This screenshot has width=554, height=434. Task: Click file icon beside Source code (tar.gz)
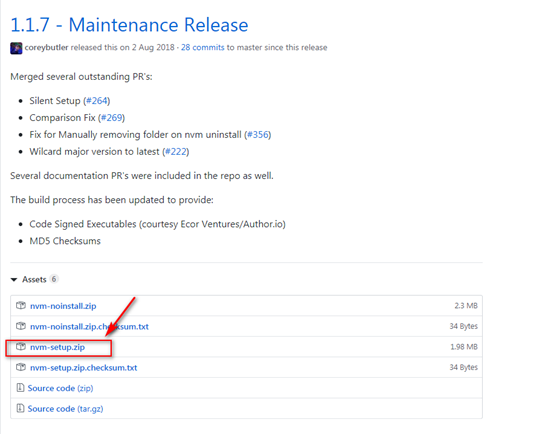point(20,408)
